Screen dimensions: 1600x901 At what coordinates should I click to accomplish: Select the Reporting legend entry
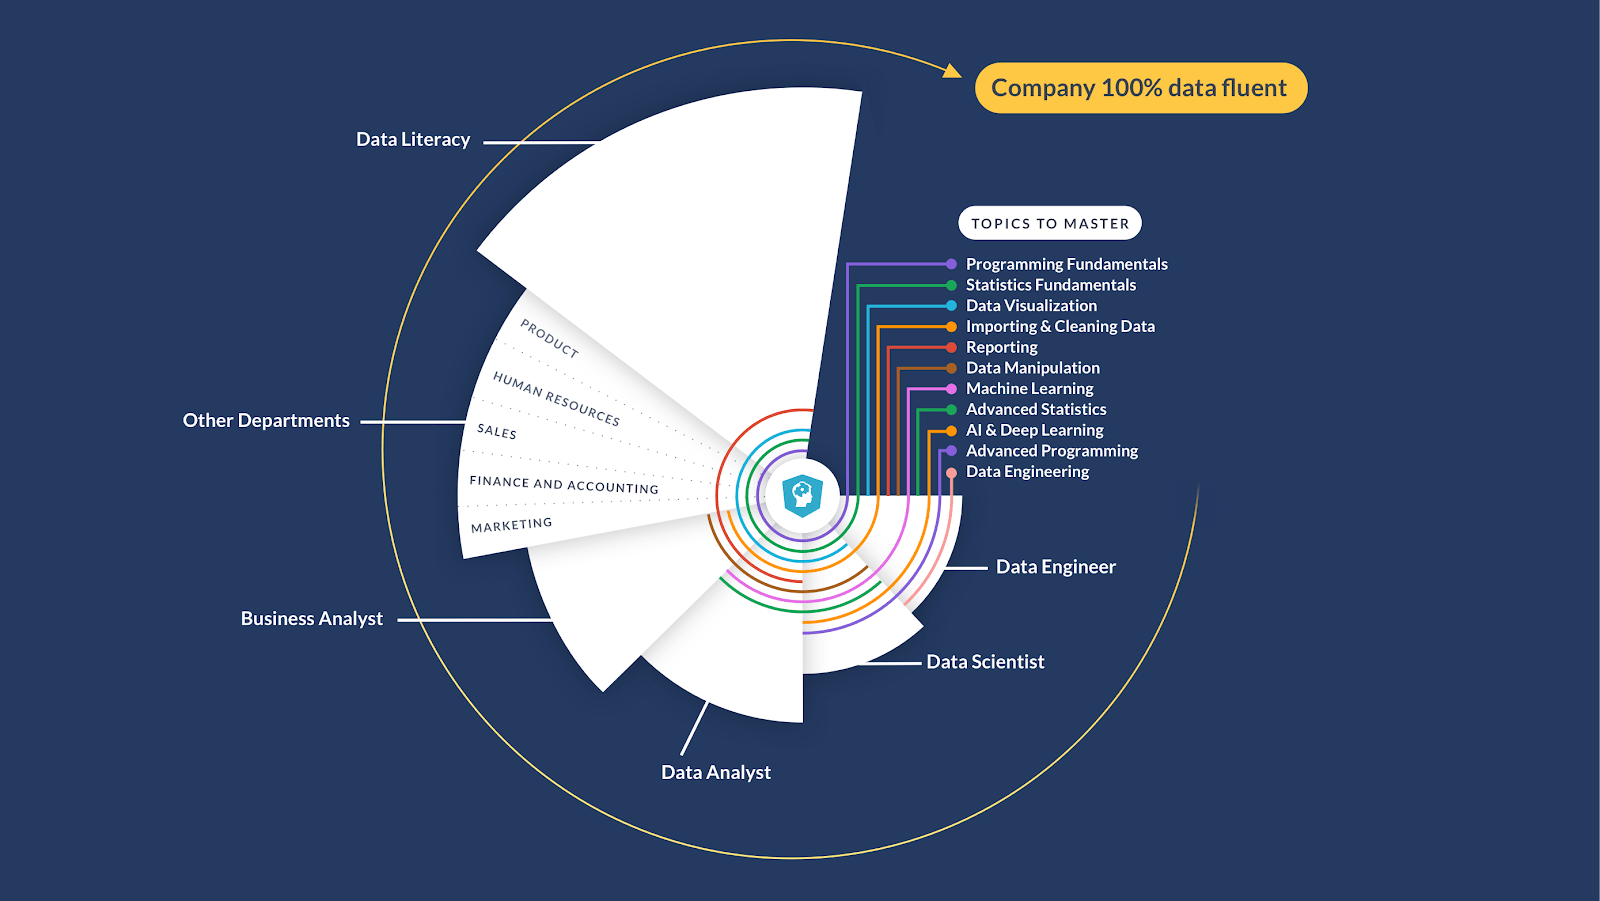[x=1001, y=347]
